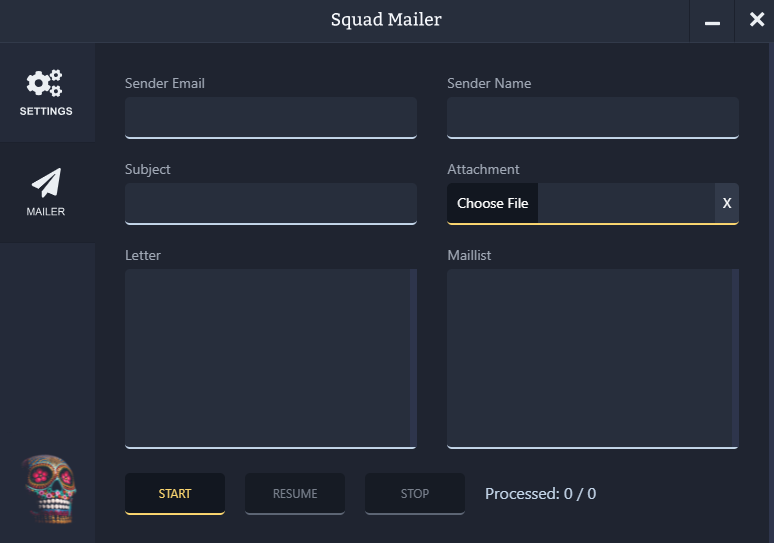
Task: Click the colorful skull logo
Action: pyautogui.click(x=47, y=489)
